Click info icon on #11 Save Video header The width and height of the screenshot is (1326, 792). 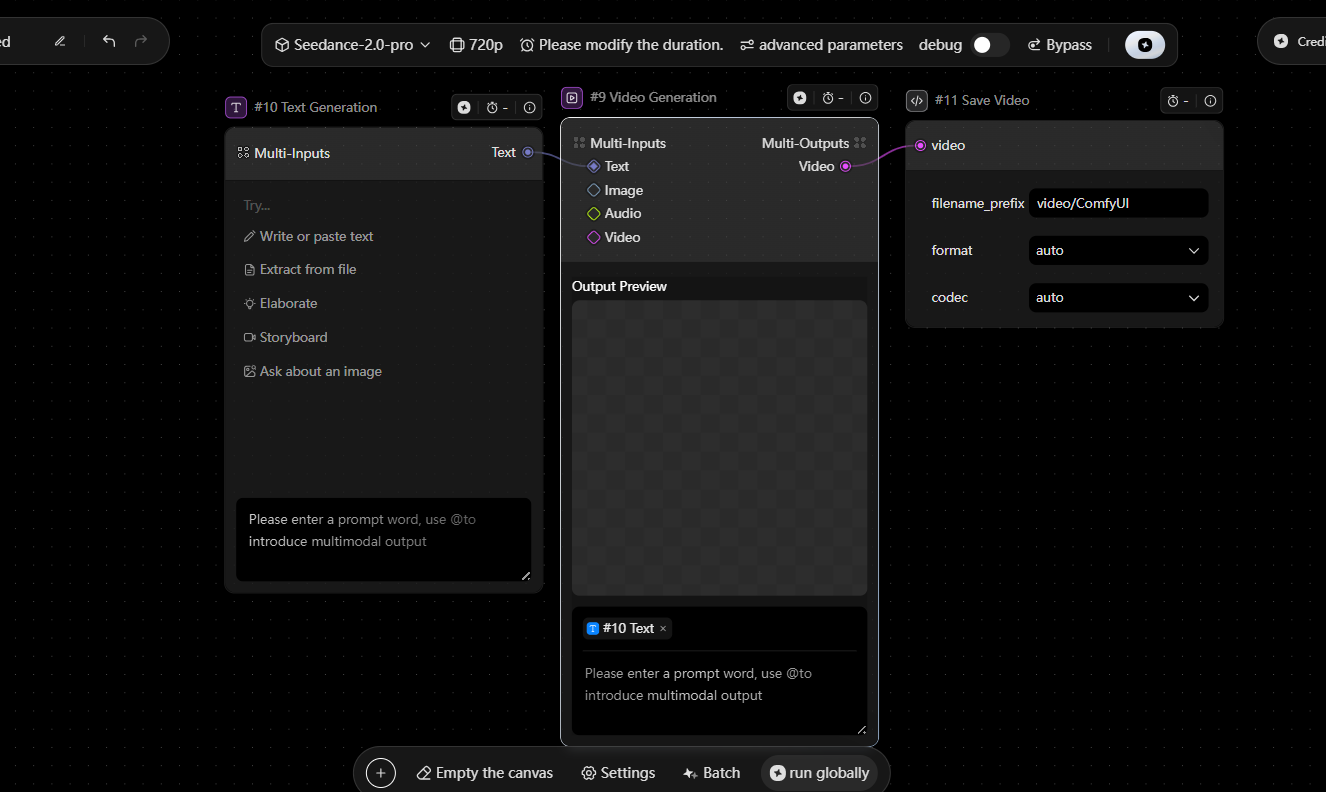pos(1210,100)
